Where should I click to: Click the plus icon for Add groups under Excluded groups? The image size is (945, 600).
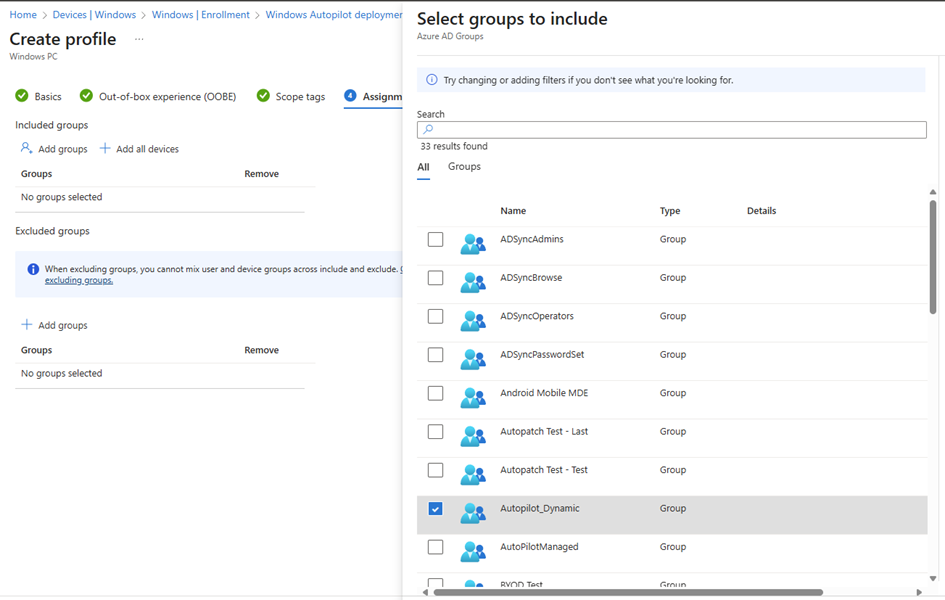click(27, 325)
